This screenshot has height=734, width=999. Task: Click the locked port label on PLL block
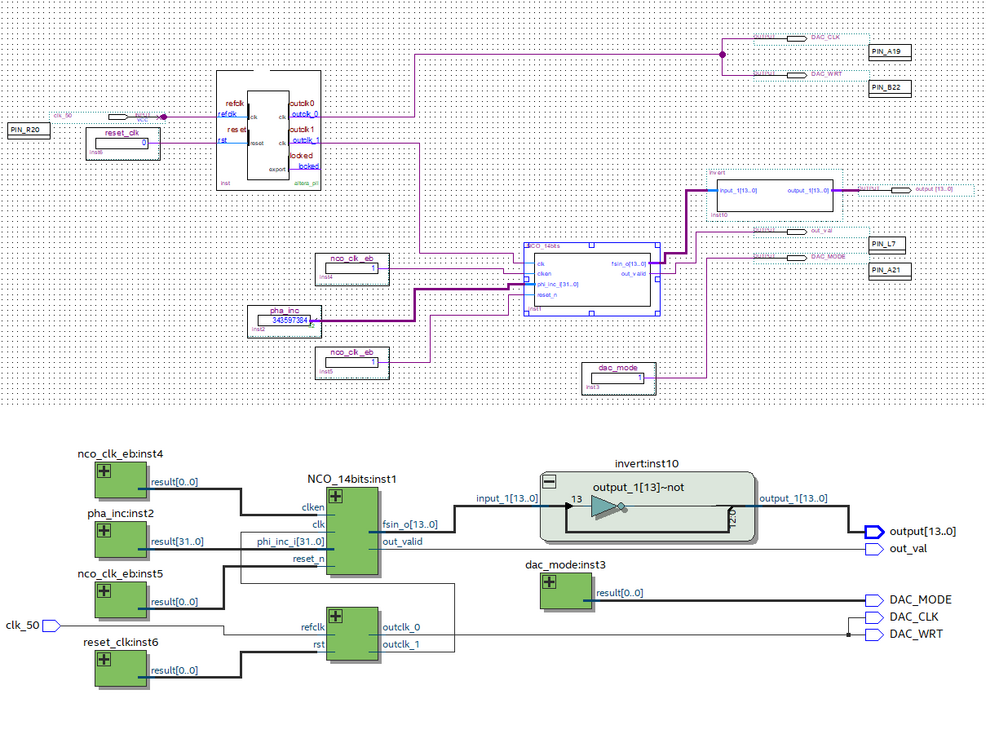pos(308,166)
